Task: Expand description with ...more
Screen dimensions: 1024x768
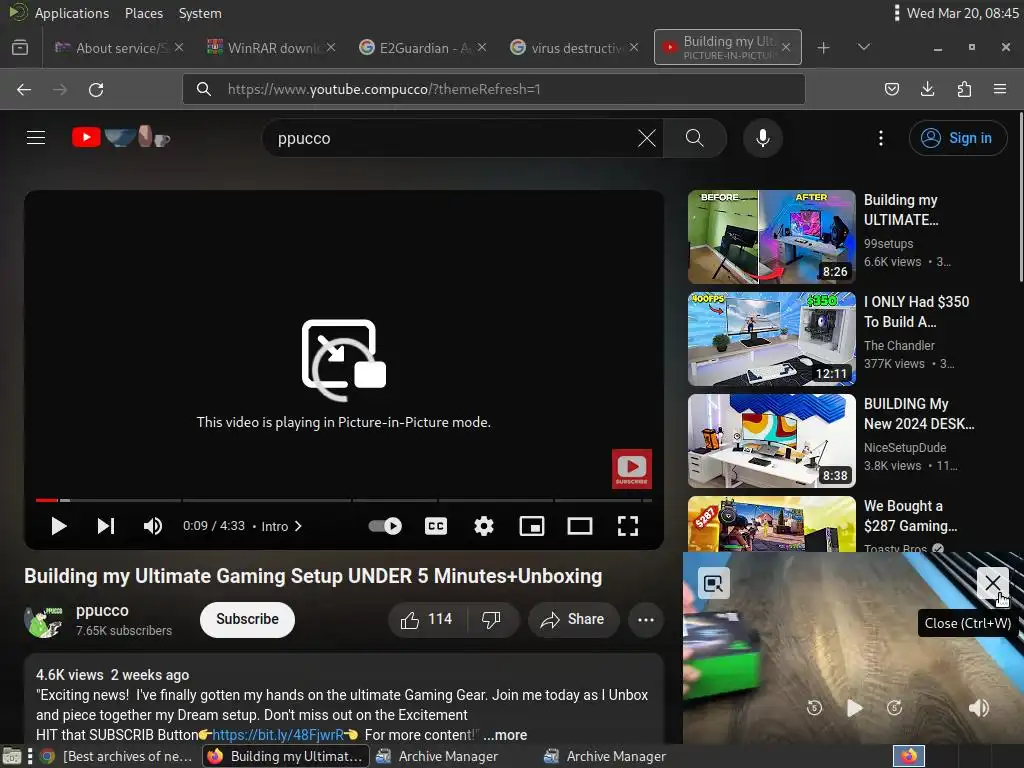Action: click(x=505, y=735)
